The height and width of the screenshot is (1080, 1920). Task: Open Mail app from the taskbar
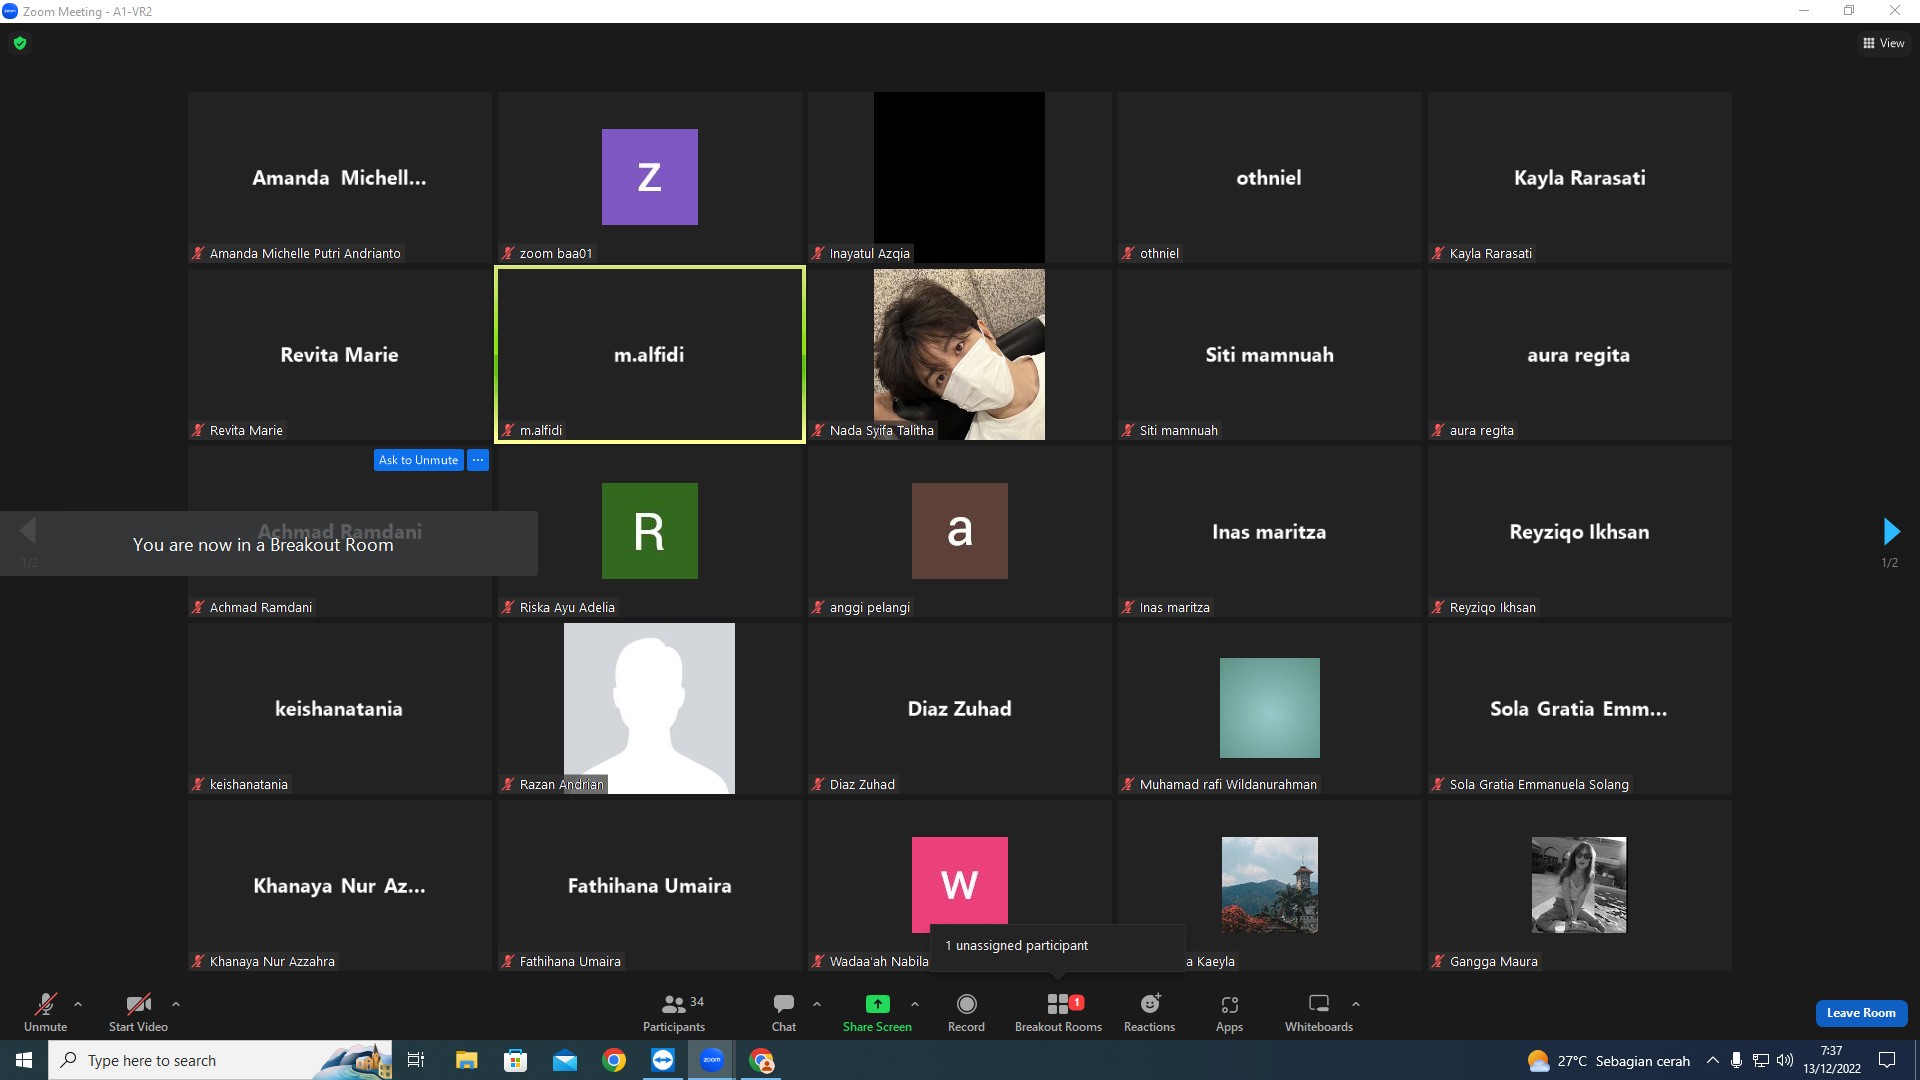(x=565, y=1060)
